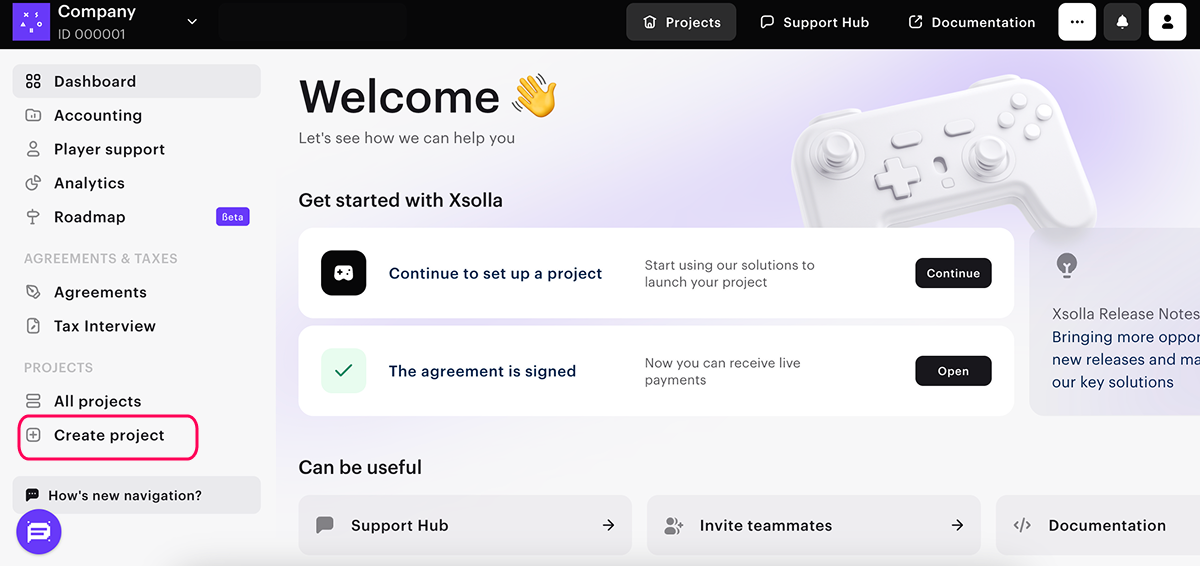
Task: Open the user profile avatar icon
Action: point(1167,22)
